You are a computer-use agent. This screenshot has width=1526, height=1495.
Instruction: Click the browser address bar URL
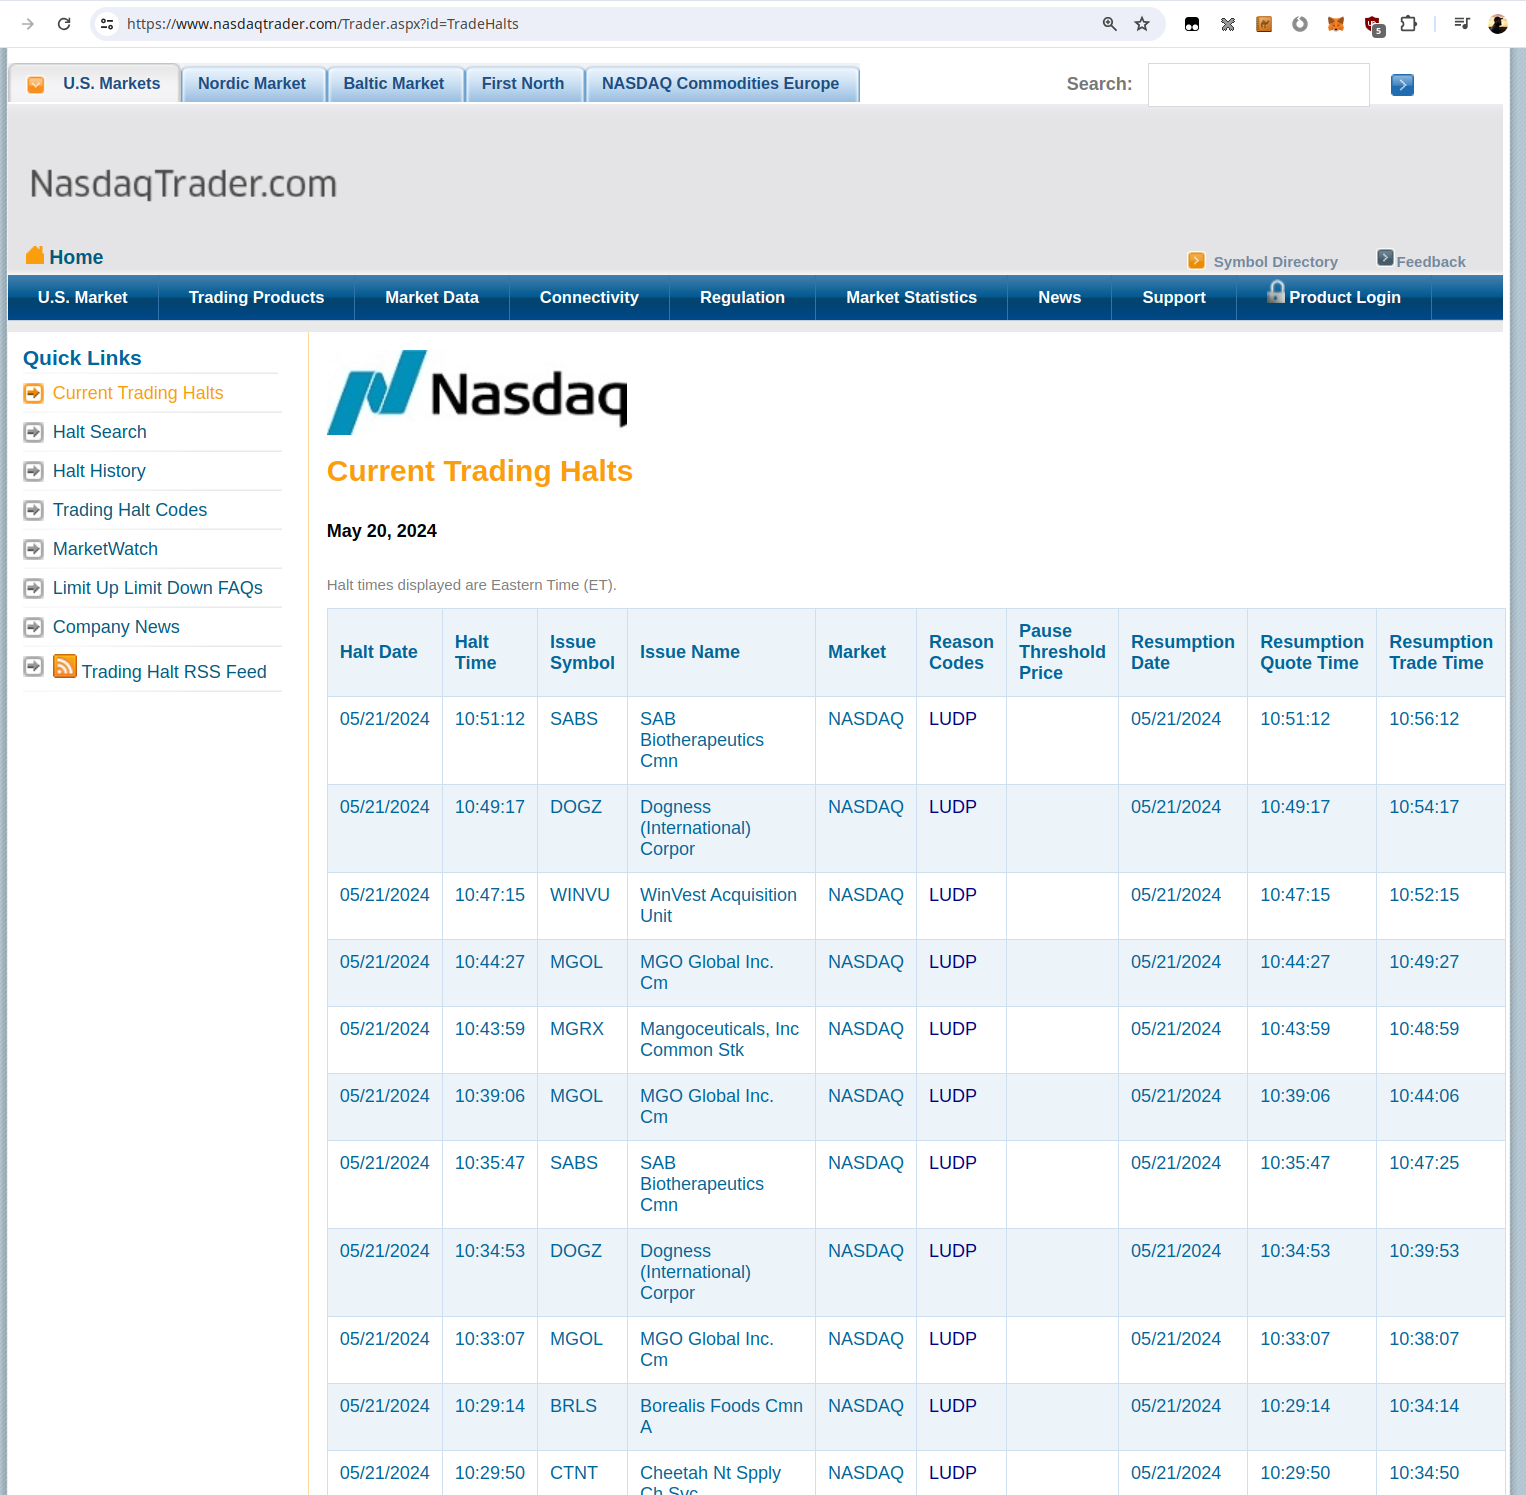coord(322,24)
